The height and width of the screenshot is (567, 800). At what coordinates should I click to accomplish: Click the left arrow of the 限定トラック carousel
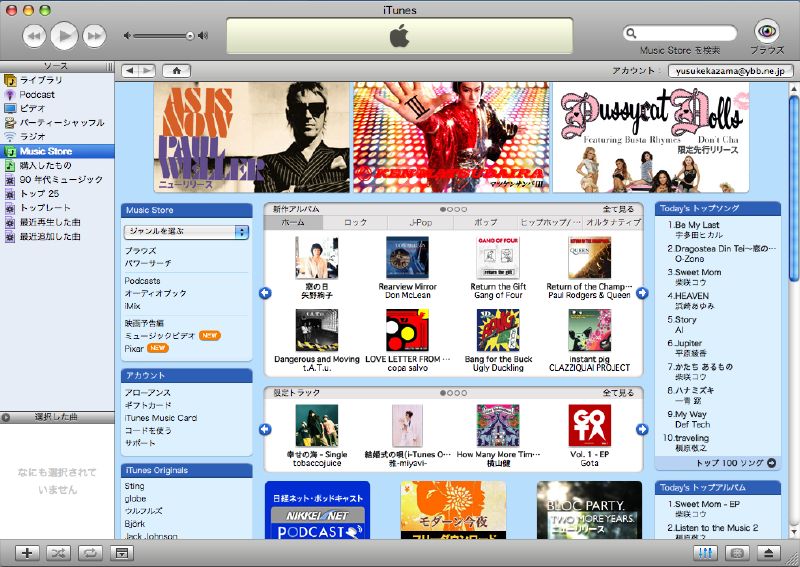tap(265, 429)
